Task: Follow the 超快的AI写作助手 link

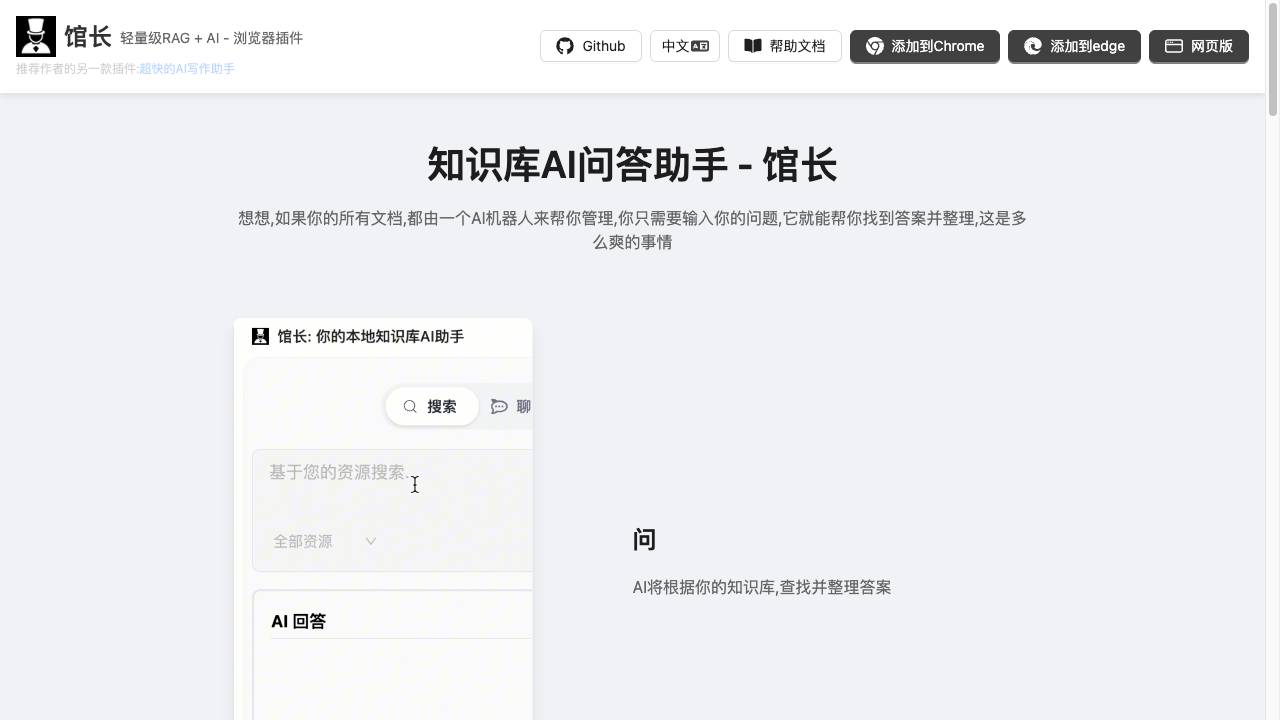Action: (x=187, y=69)
